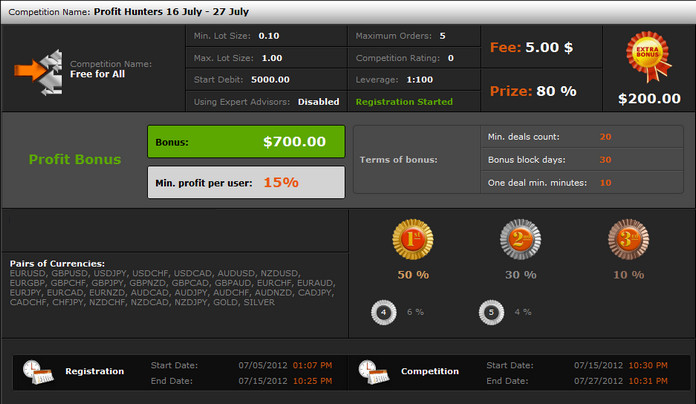Screen dimensions: 696x404
Task: Click the Registration clock calendar icon
Action: pyautogui.click(x=38, y=372)
